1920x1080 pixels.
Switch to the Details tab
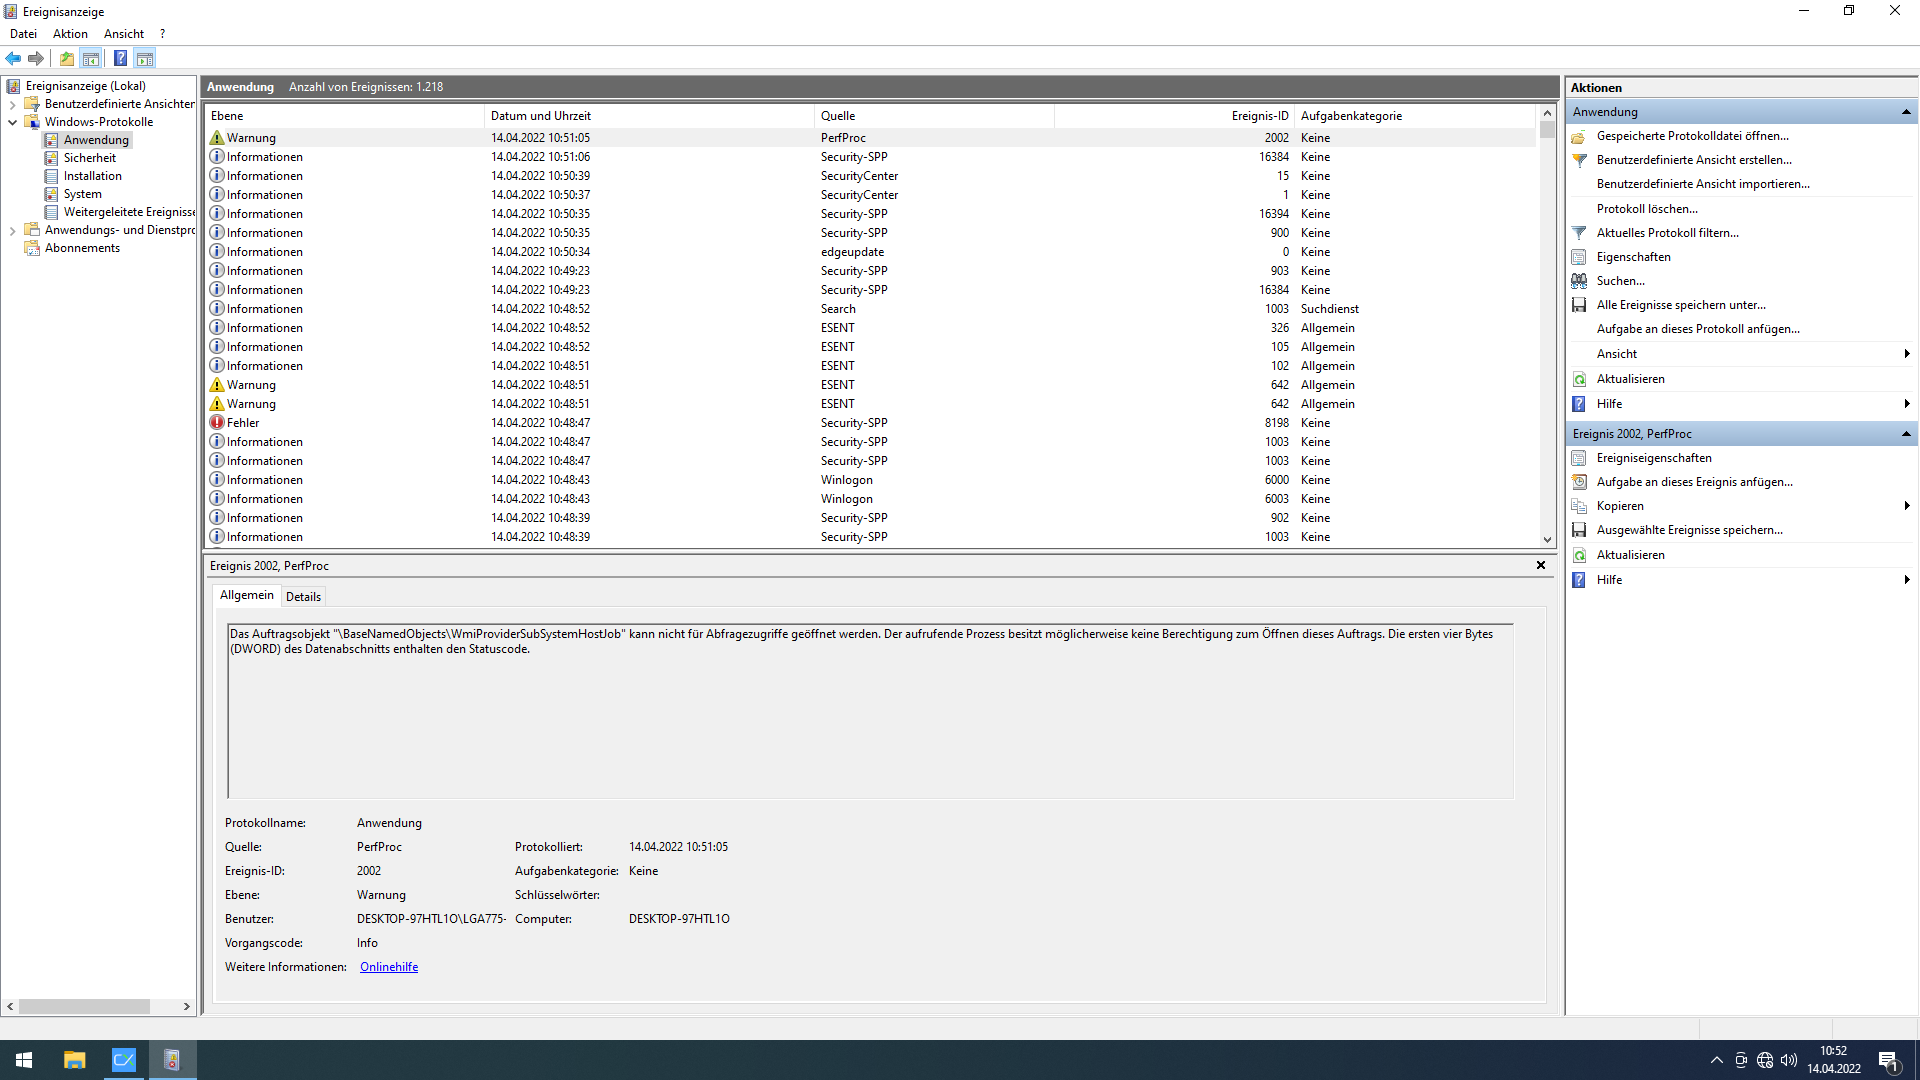pyautogui.click(x=303, y=596)
